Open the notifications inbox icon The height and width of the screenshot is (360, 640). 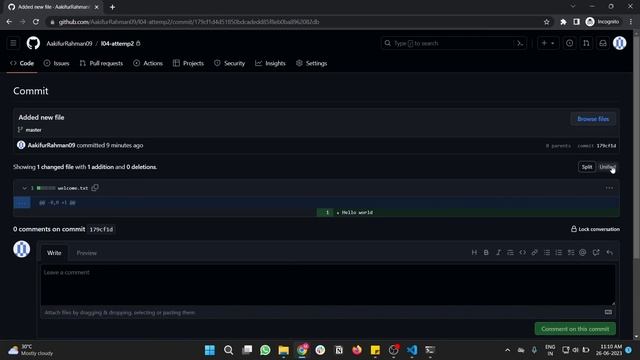[x=603, y=43]
